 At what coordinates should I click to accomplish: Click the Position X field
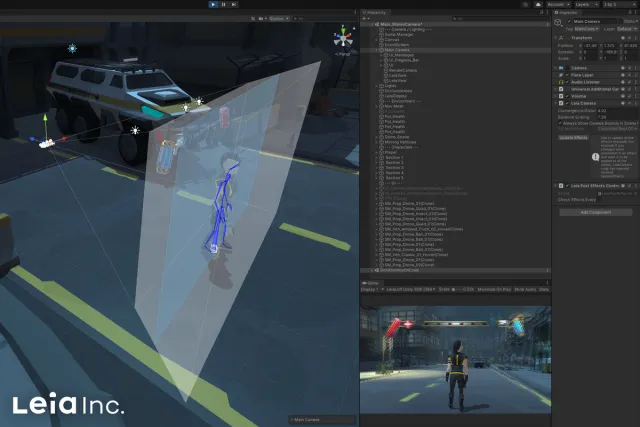[590, 45]
